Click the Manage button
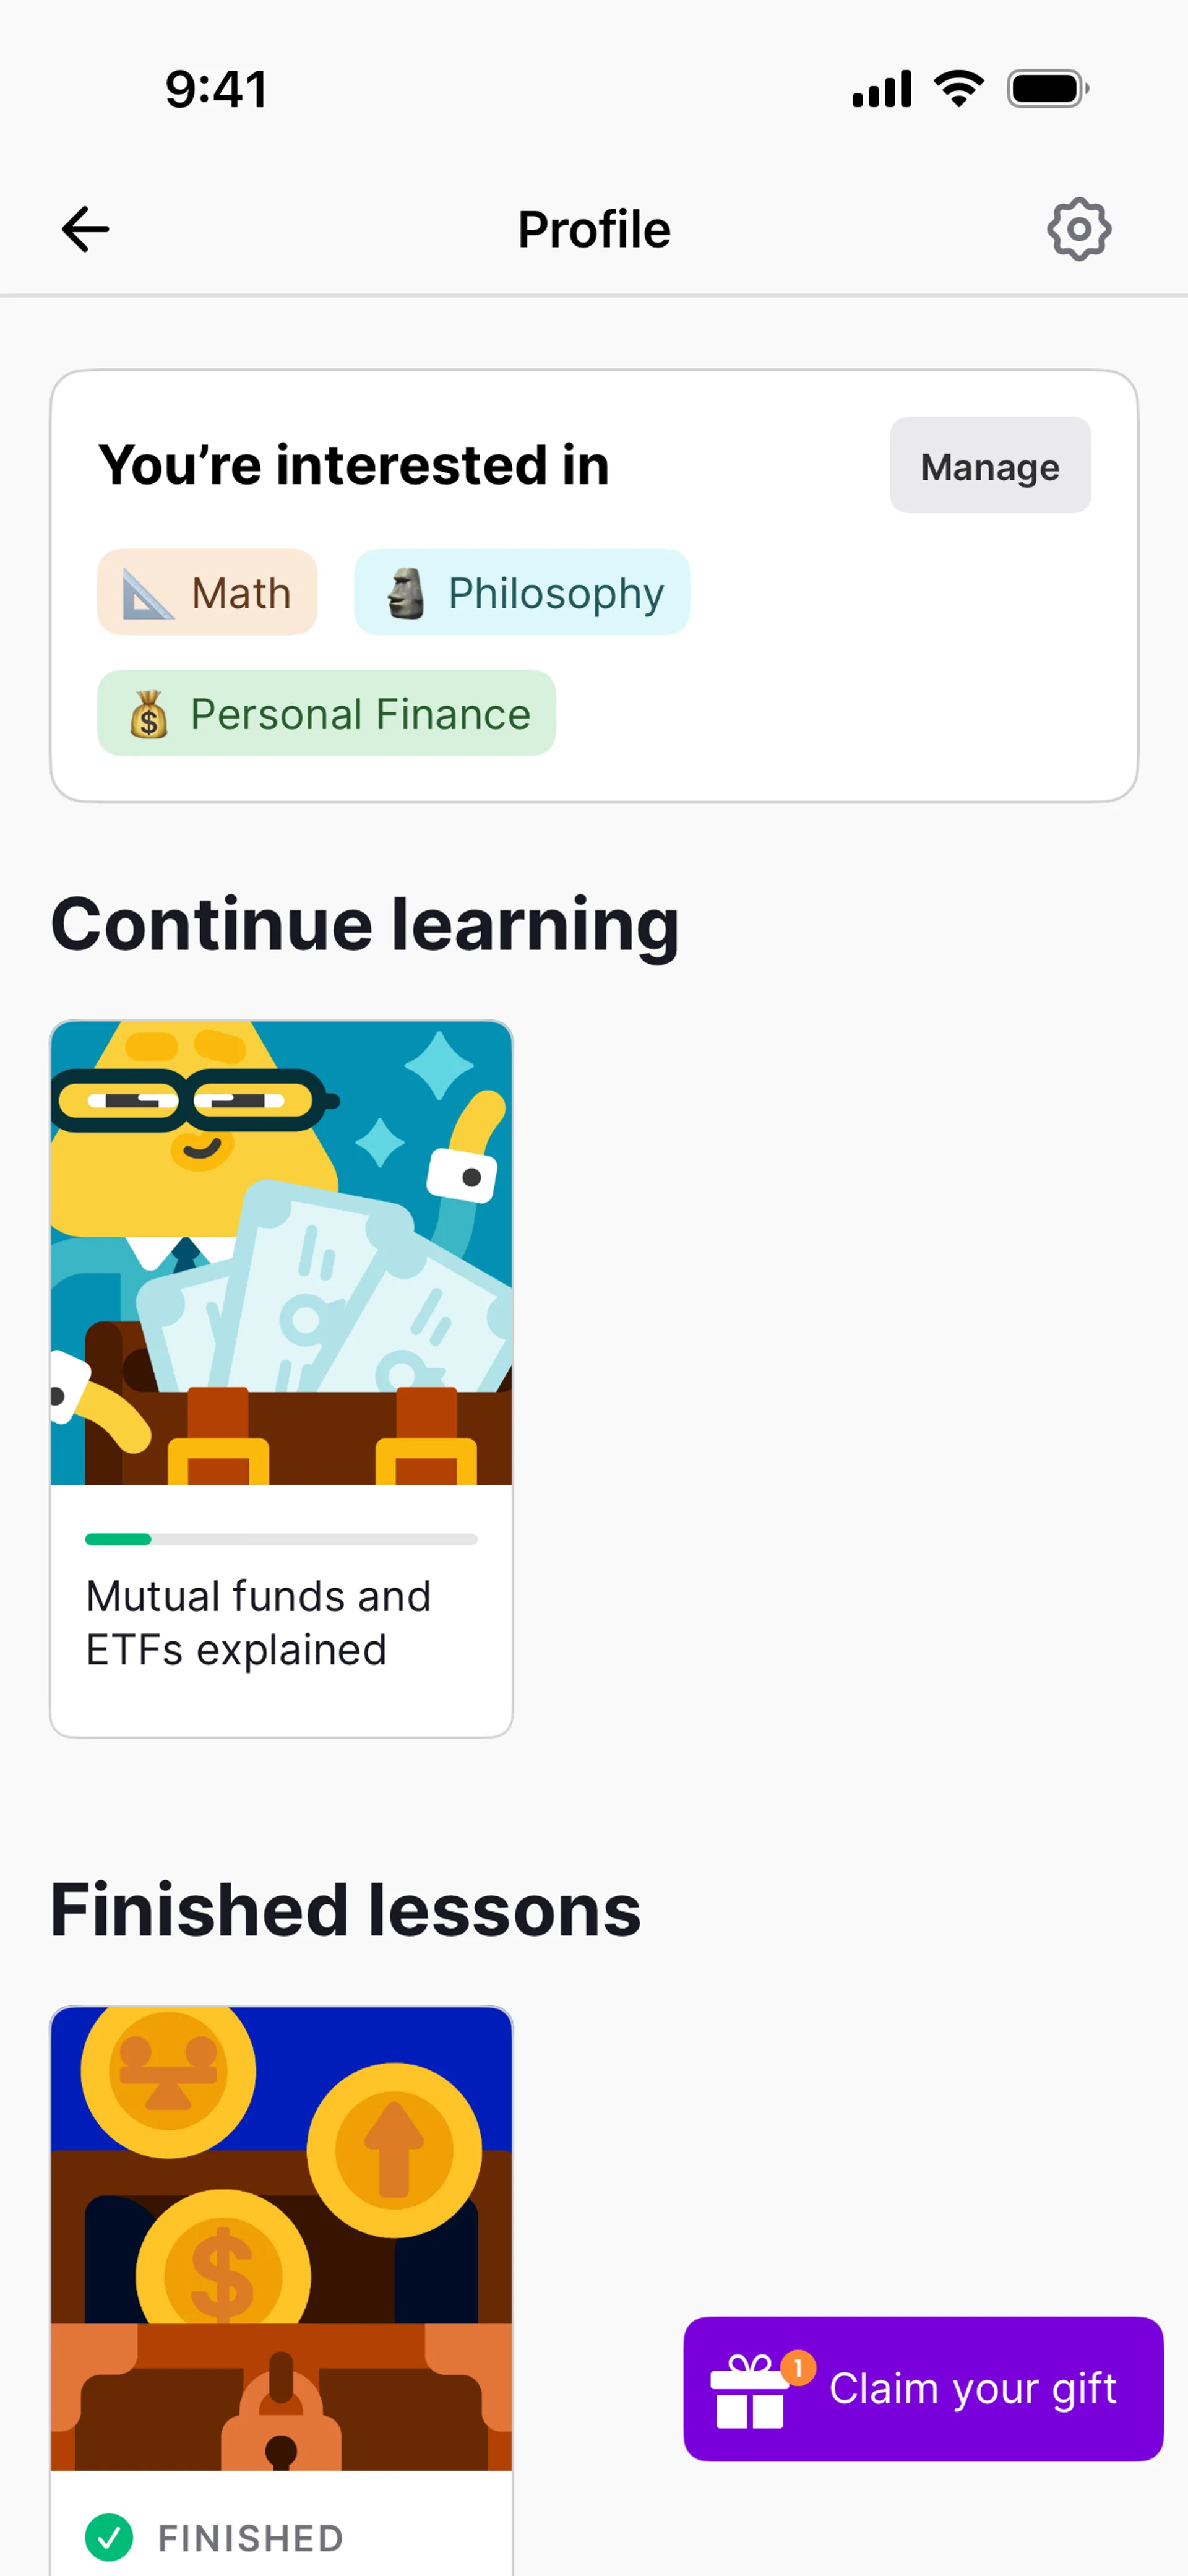 (x=990, y=465)
